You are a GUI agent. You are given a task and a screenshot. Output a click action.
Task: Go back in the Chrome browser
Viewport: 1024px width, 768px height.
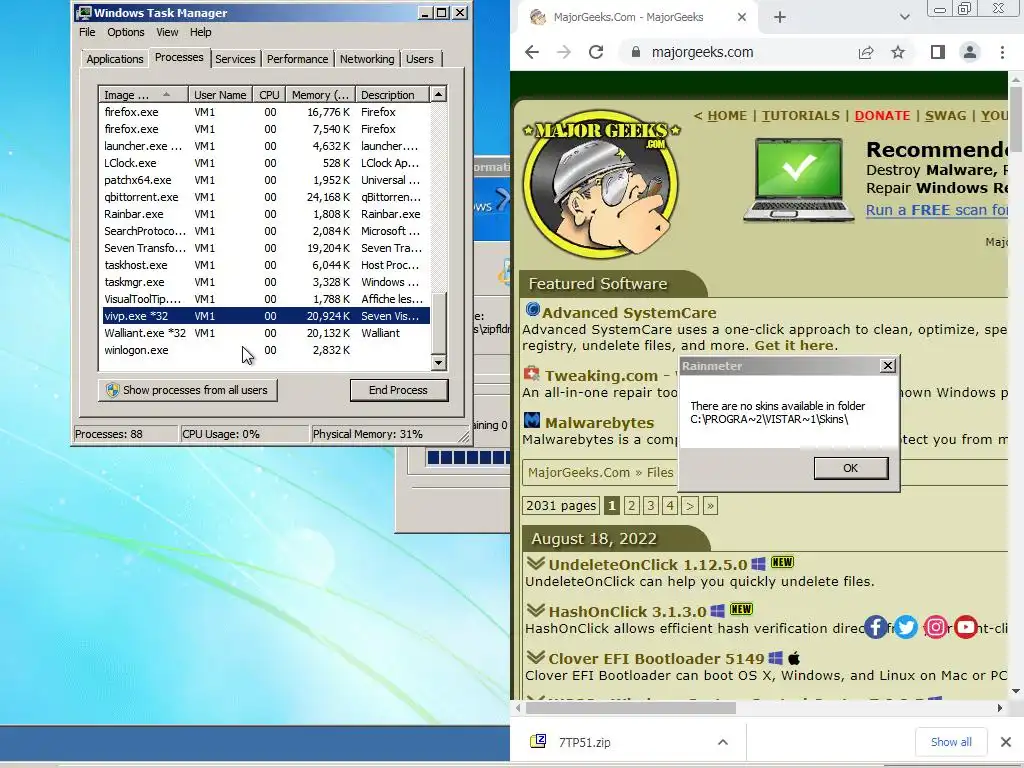pos(532,52)
